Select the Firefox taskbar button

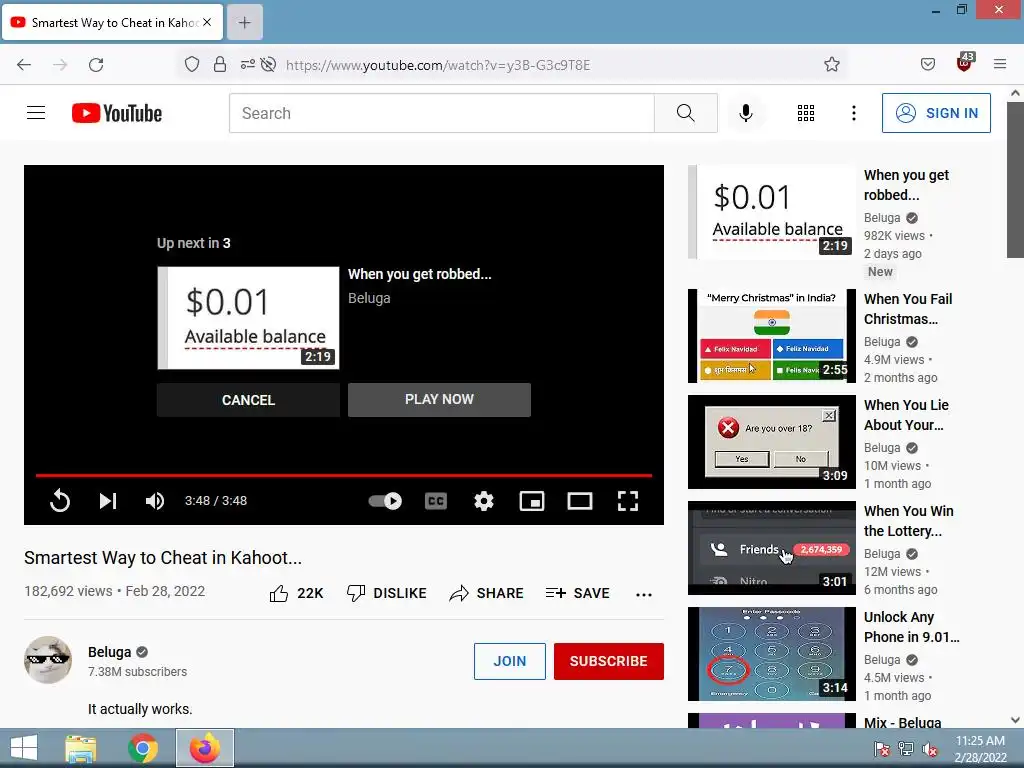click(204, 748)
